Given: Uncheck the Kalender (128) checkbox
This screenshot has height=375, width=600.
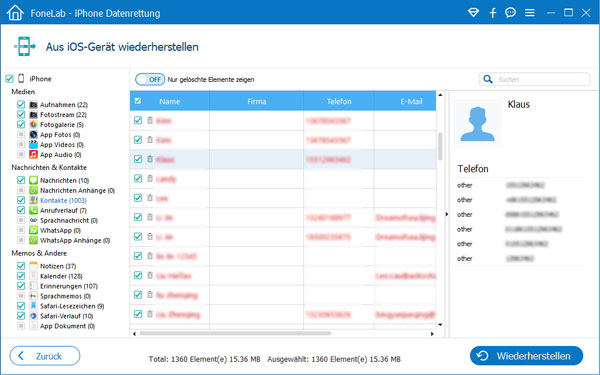Looking at the screenshot, I should click(x=21, y=276).
